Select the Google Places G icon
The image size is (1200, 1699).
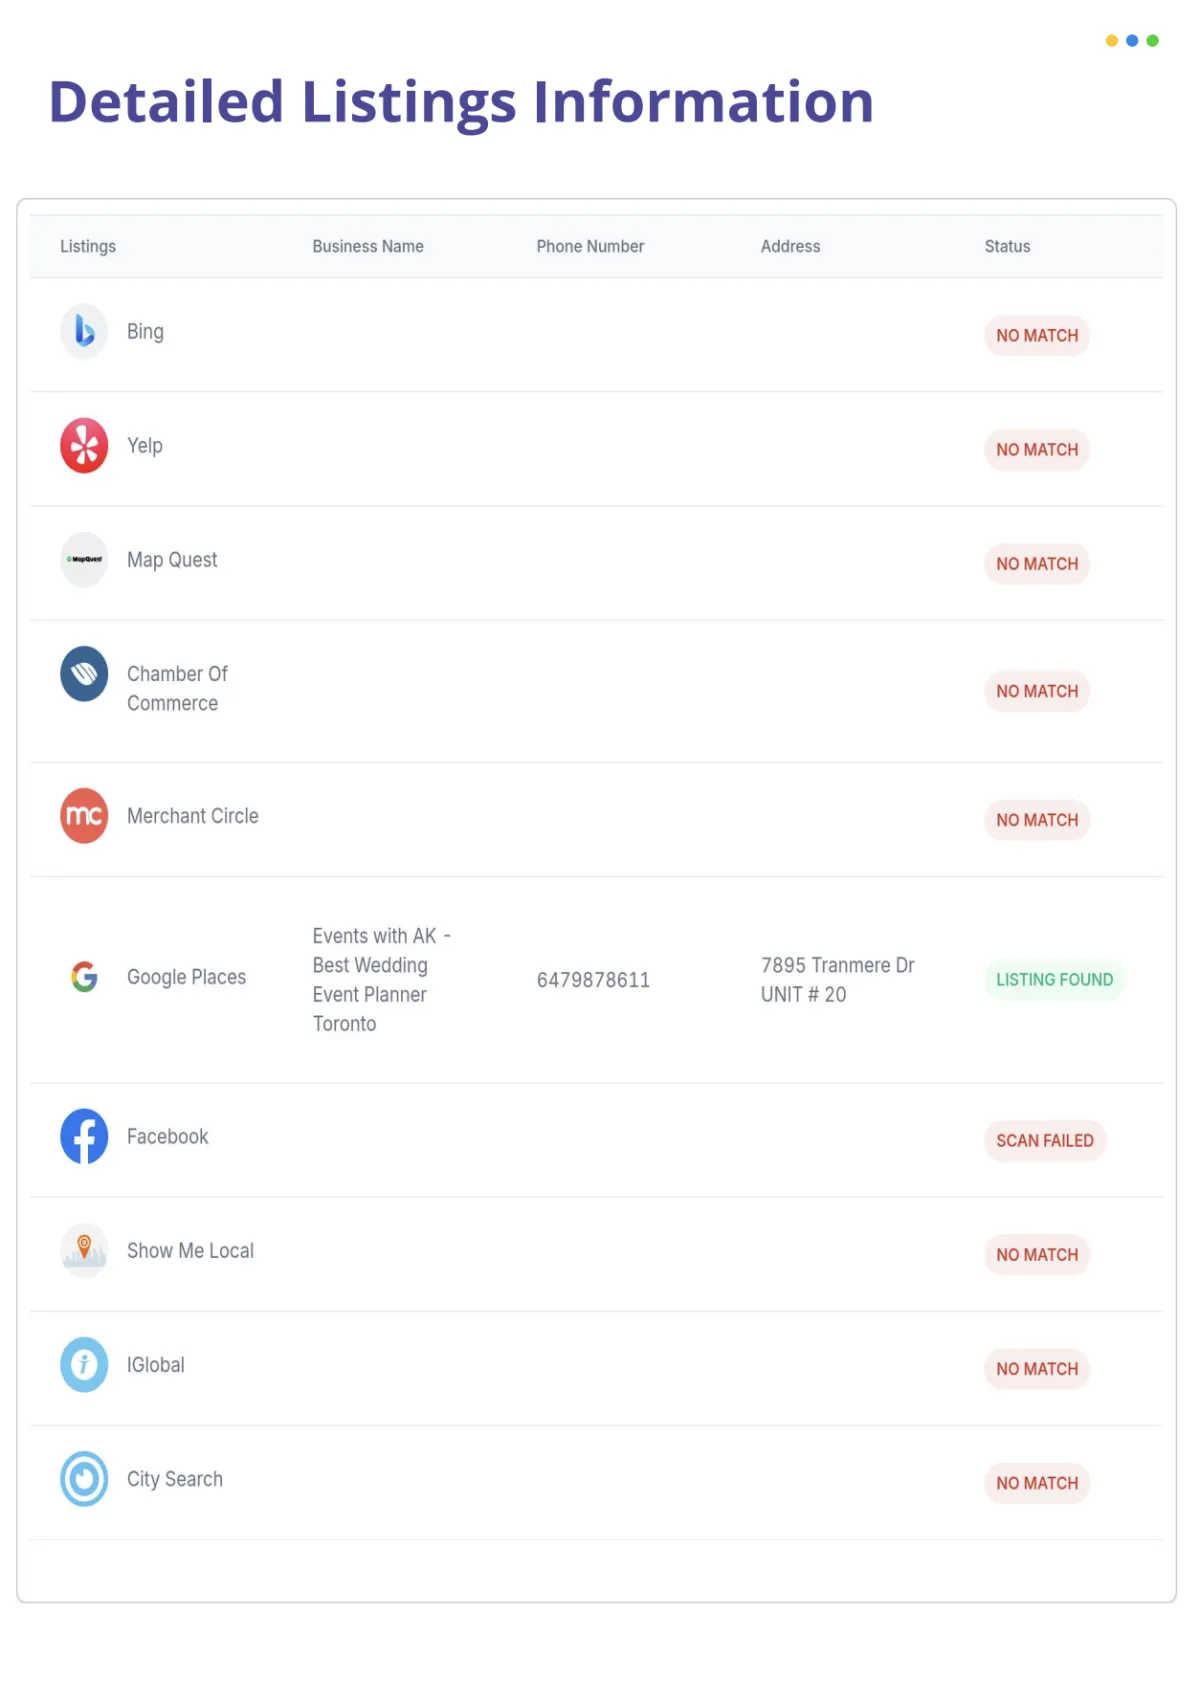tap(84, 976)
